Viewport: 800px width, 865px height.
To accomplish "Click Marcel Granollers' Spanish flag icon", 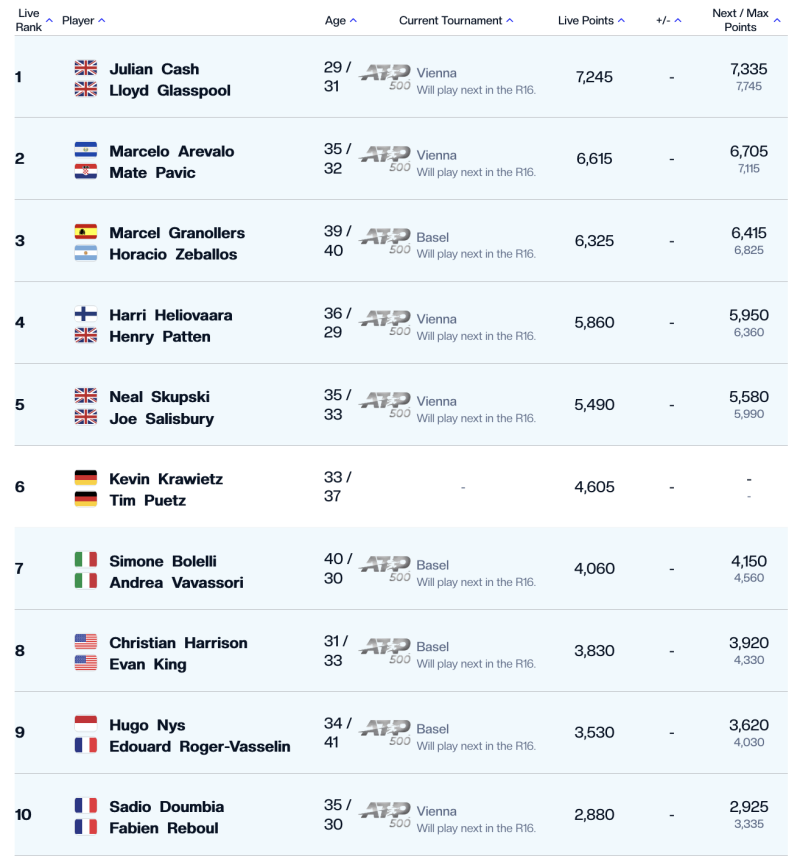I will tap(86, 232).
